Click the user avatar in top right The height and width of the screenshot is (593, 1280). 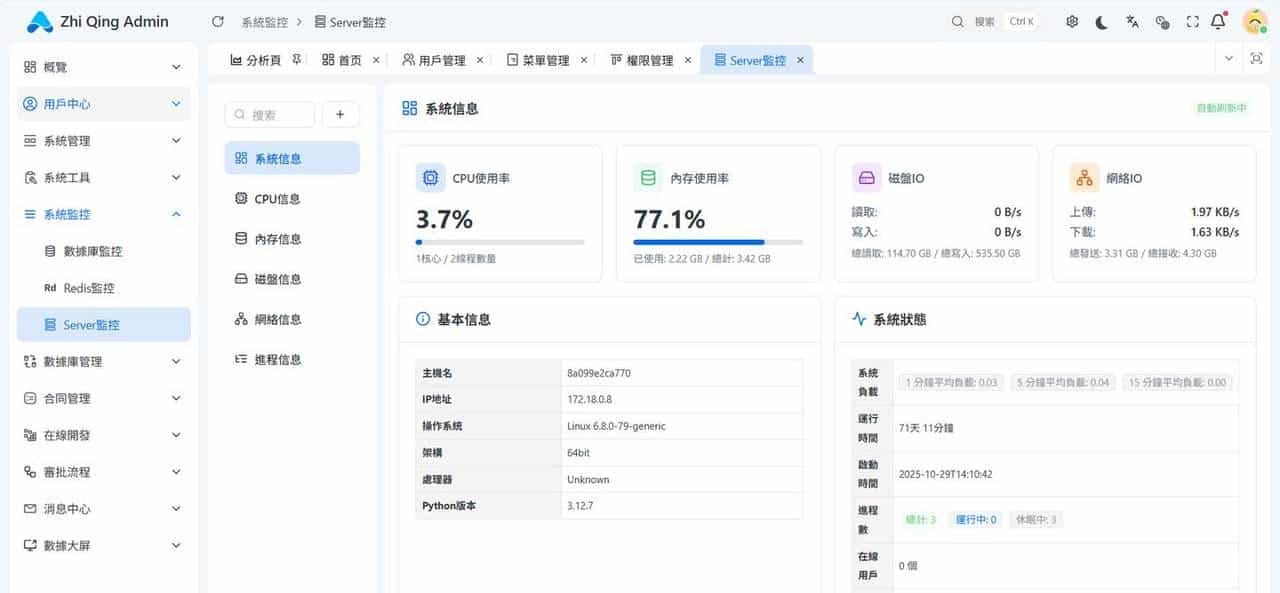pos(1254,21)
